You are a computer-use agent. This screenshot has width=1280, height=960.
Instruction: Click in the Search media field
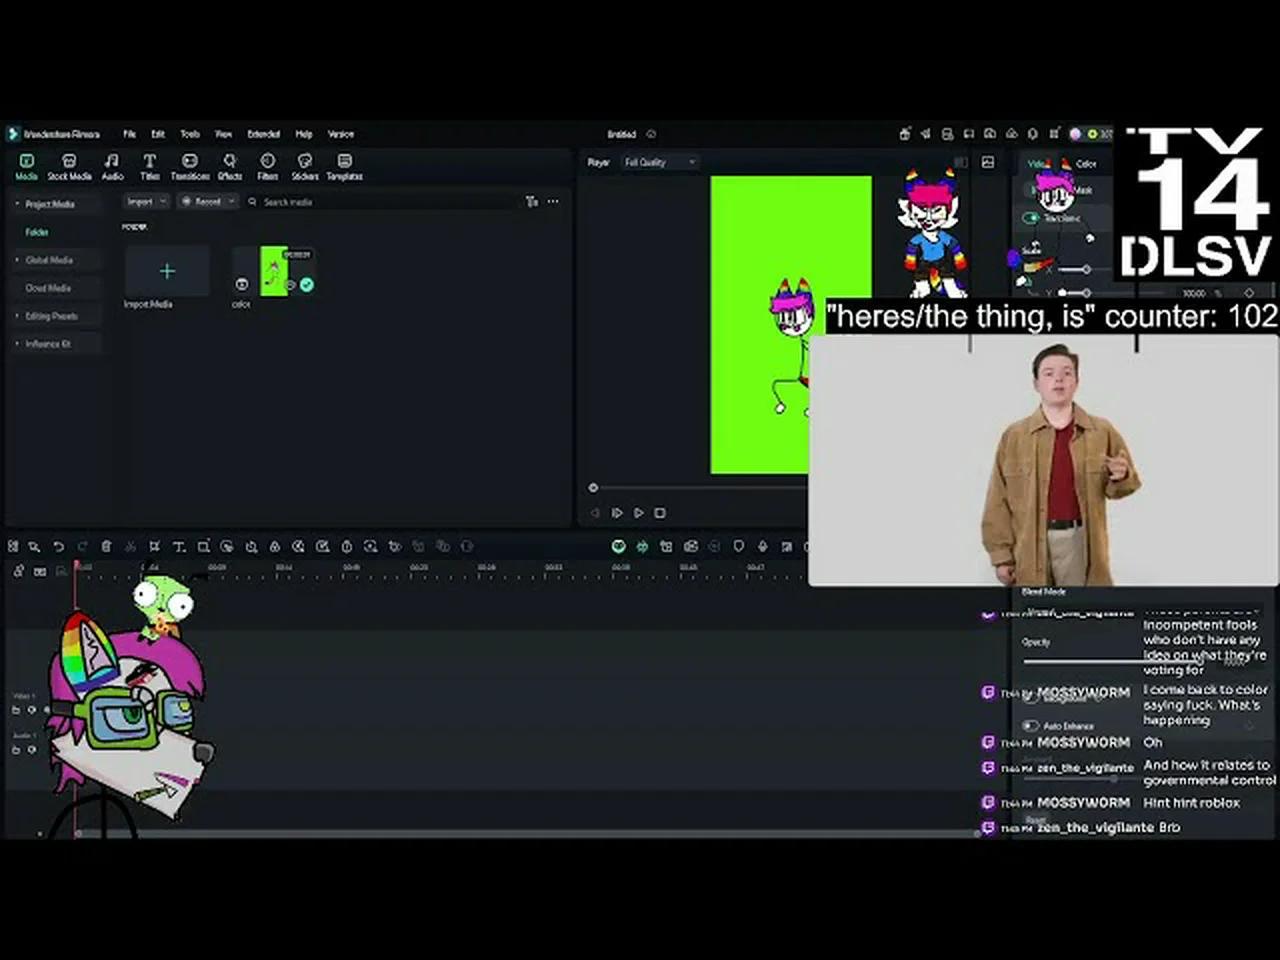tap(385, 202)
